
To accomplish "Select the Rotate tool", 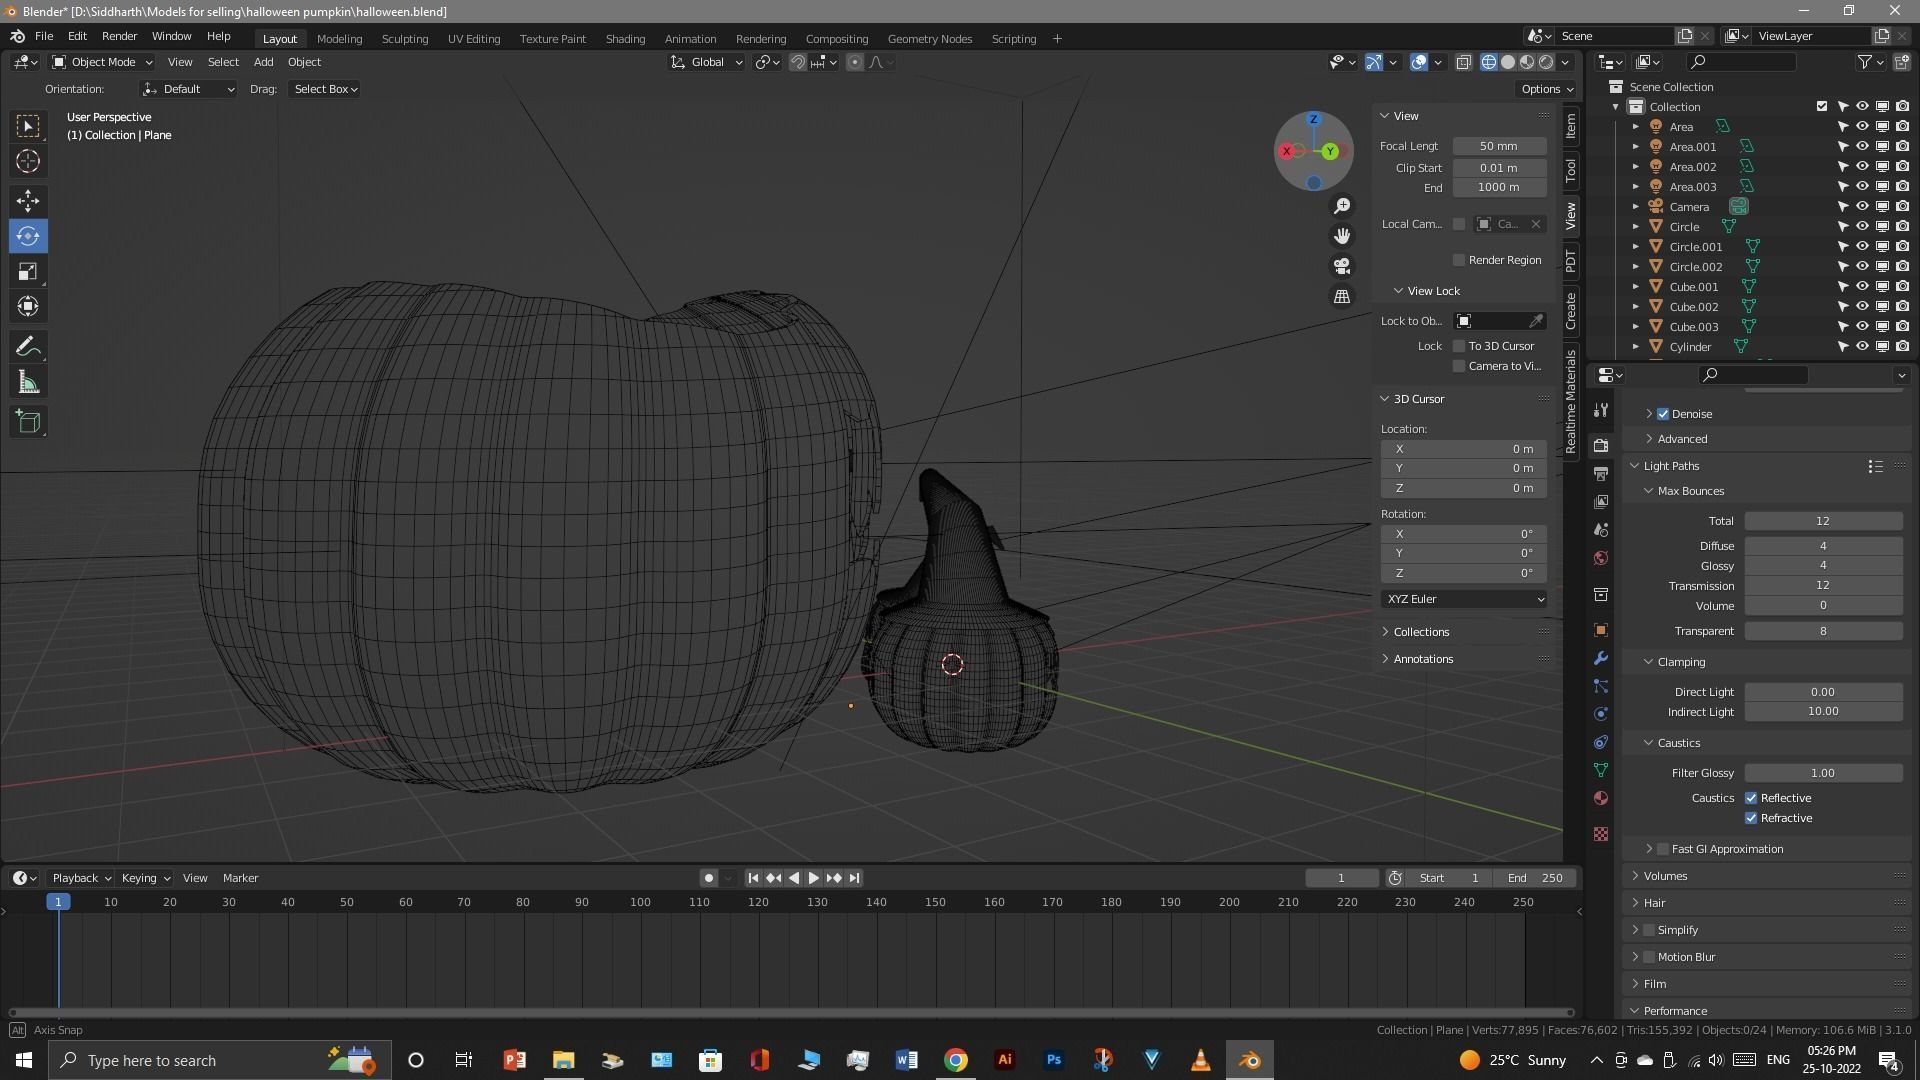I will [x=28, y=236].
